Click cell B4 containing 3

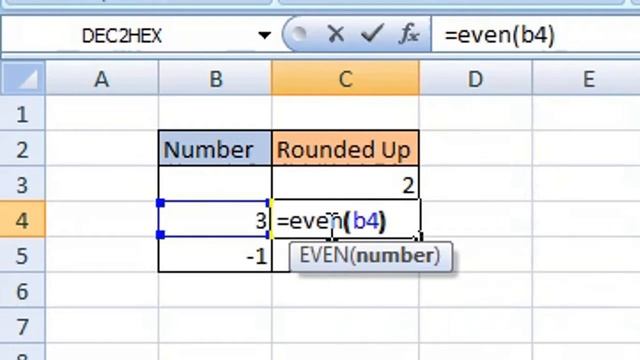215,219
